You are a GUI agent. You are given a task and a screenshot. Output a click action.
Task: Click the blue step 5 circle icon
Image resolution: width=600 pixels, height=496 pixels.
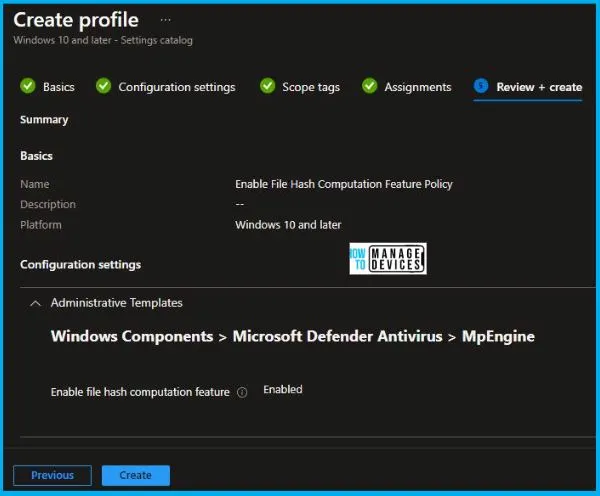pos(481,86)
